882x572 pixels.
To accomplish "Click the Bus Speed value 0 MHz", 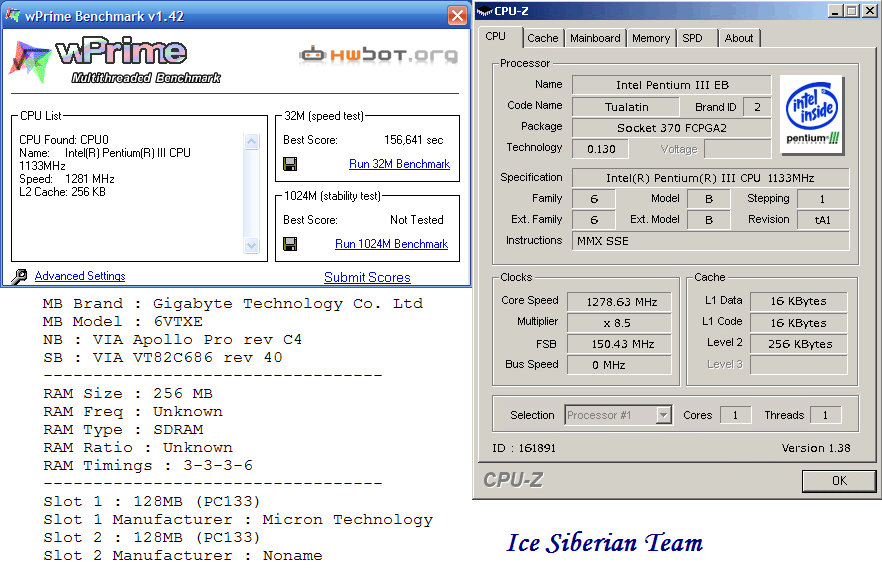I will (x=619, y=365).
